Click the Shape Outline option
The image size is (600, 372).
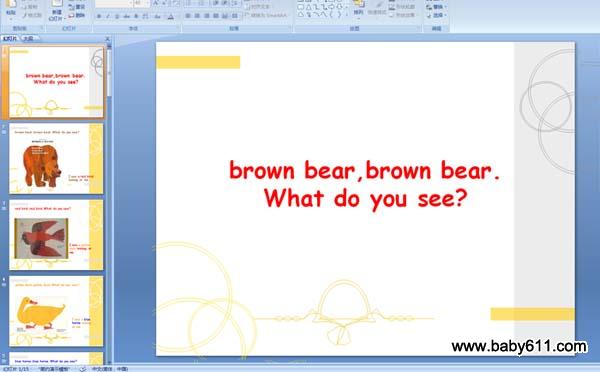click(x=402, y=7)
